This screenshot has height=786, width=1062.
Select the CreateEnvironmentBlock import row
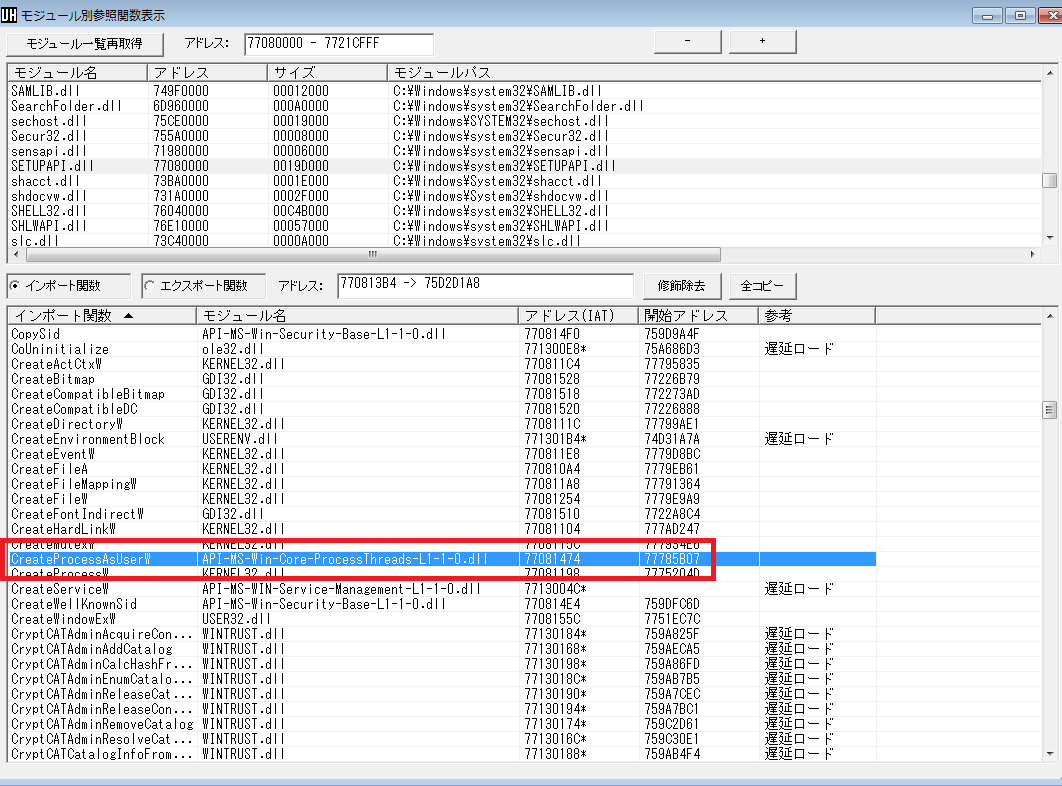pos(442,439)
